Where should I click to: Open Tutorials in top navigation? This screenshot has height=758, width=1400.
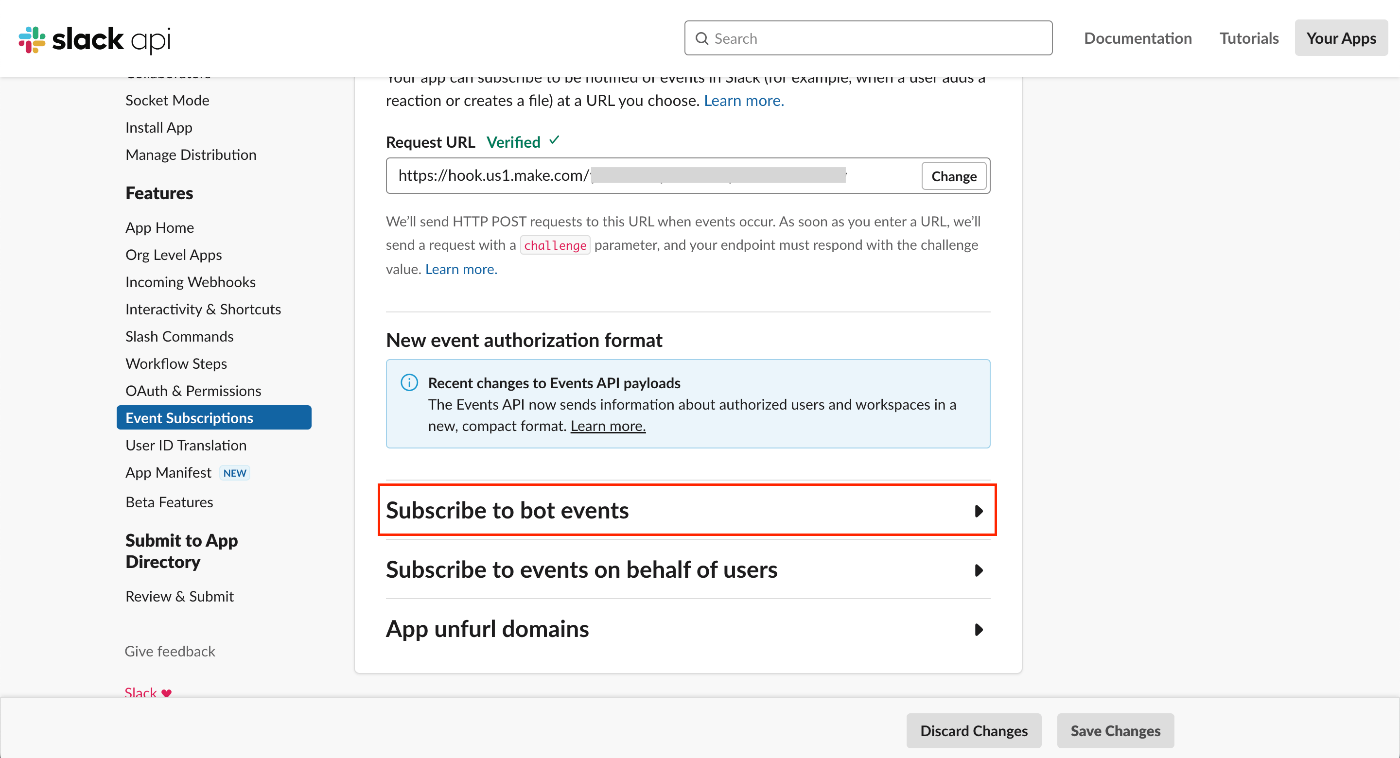coord(1249,38)
